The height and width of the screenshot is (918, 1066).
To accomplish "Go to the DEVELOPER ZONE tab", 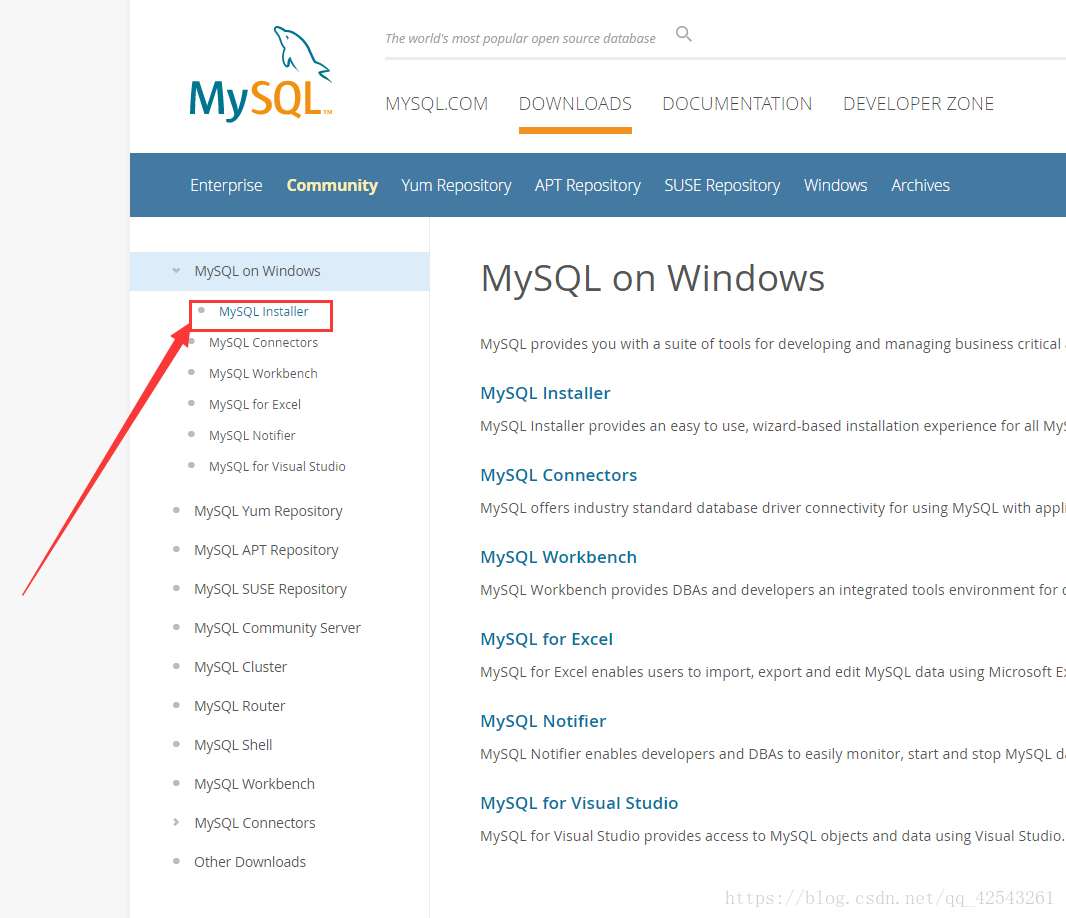I will click(918, 103).
